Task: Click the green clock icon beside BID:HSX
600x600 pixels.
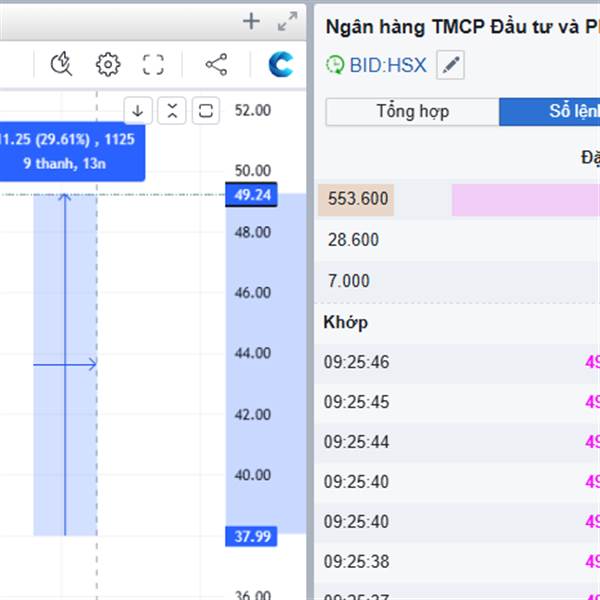Action: pos(335,65)
